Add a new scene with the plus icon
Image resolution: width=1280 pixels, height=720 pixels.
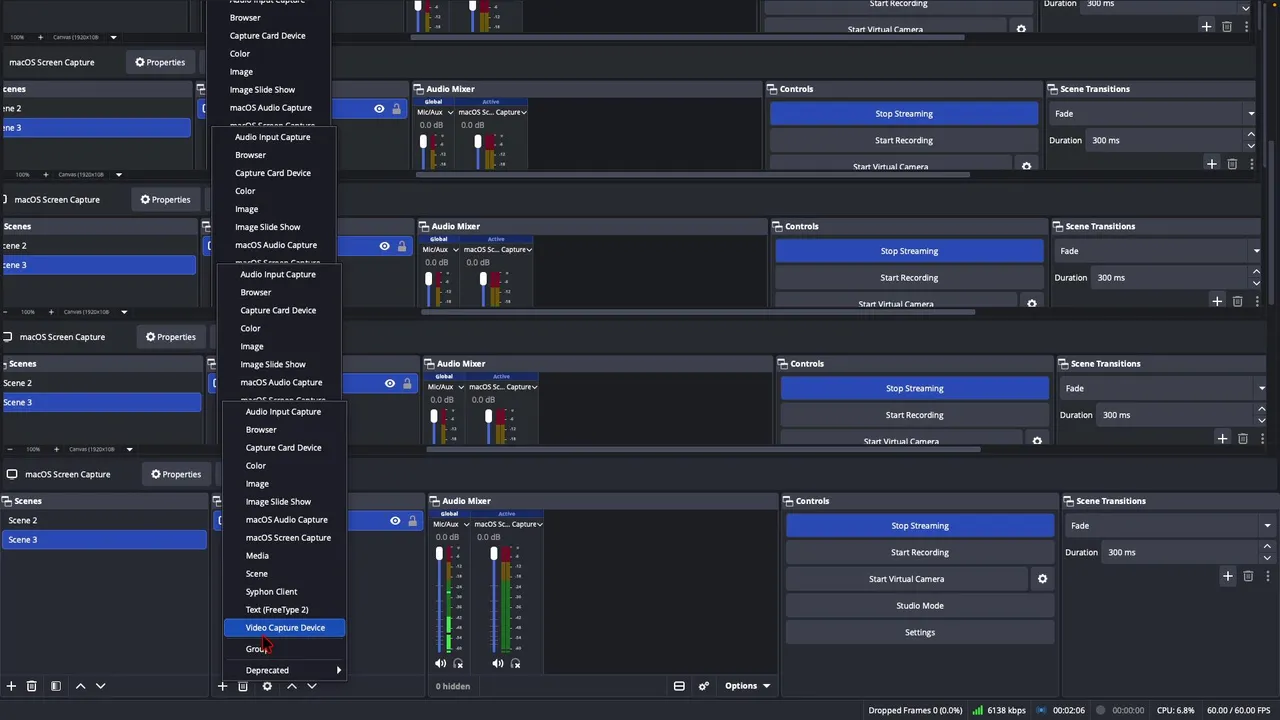point(11,686)
